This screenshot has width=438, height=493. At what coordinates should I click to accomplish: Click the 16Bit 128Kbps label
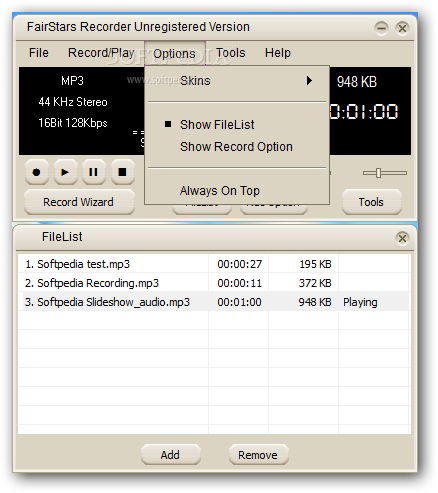tap(73, 123)
